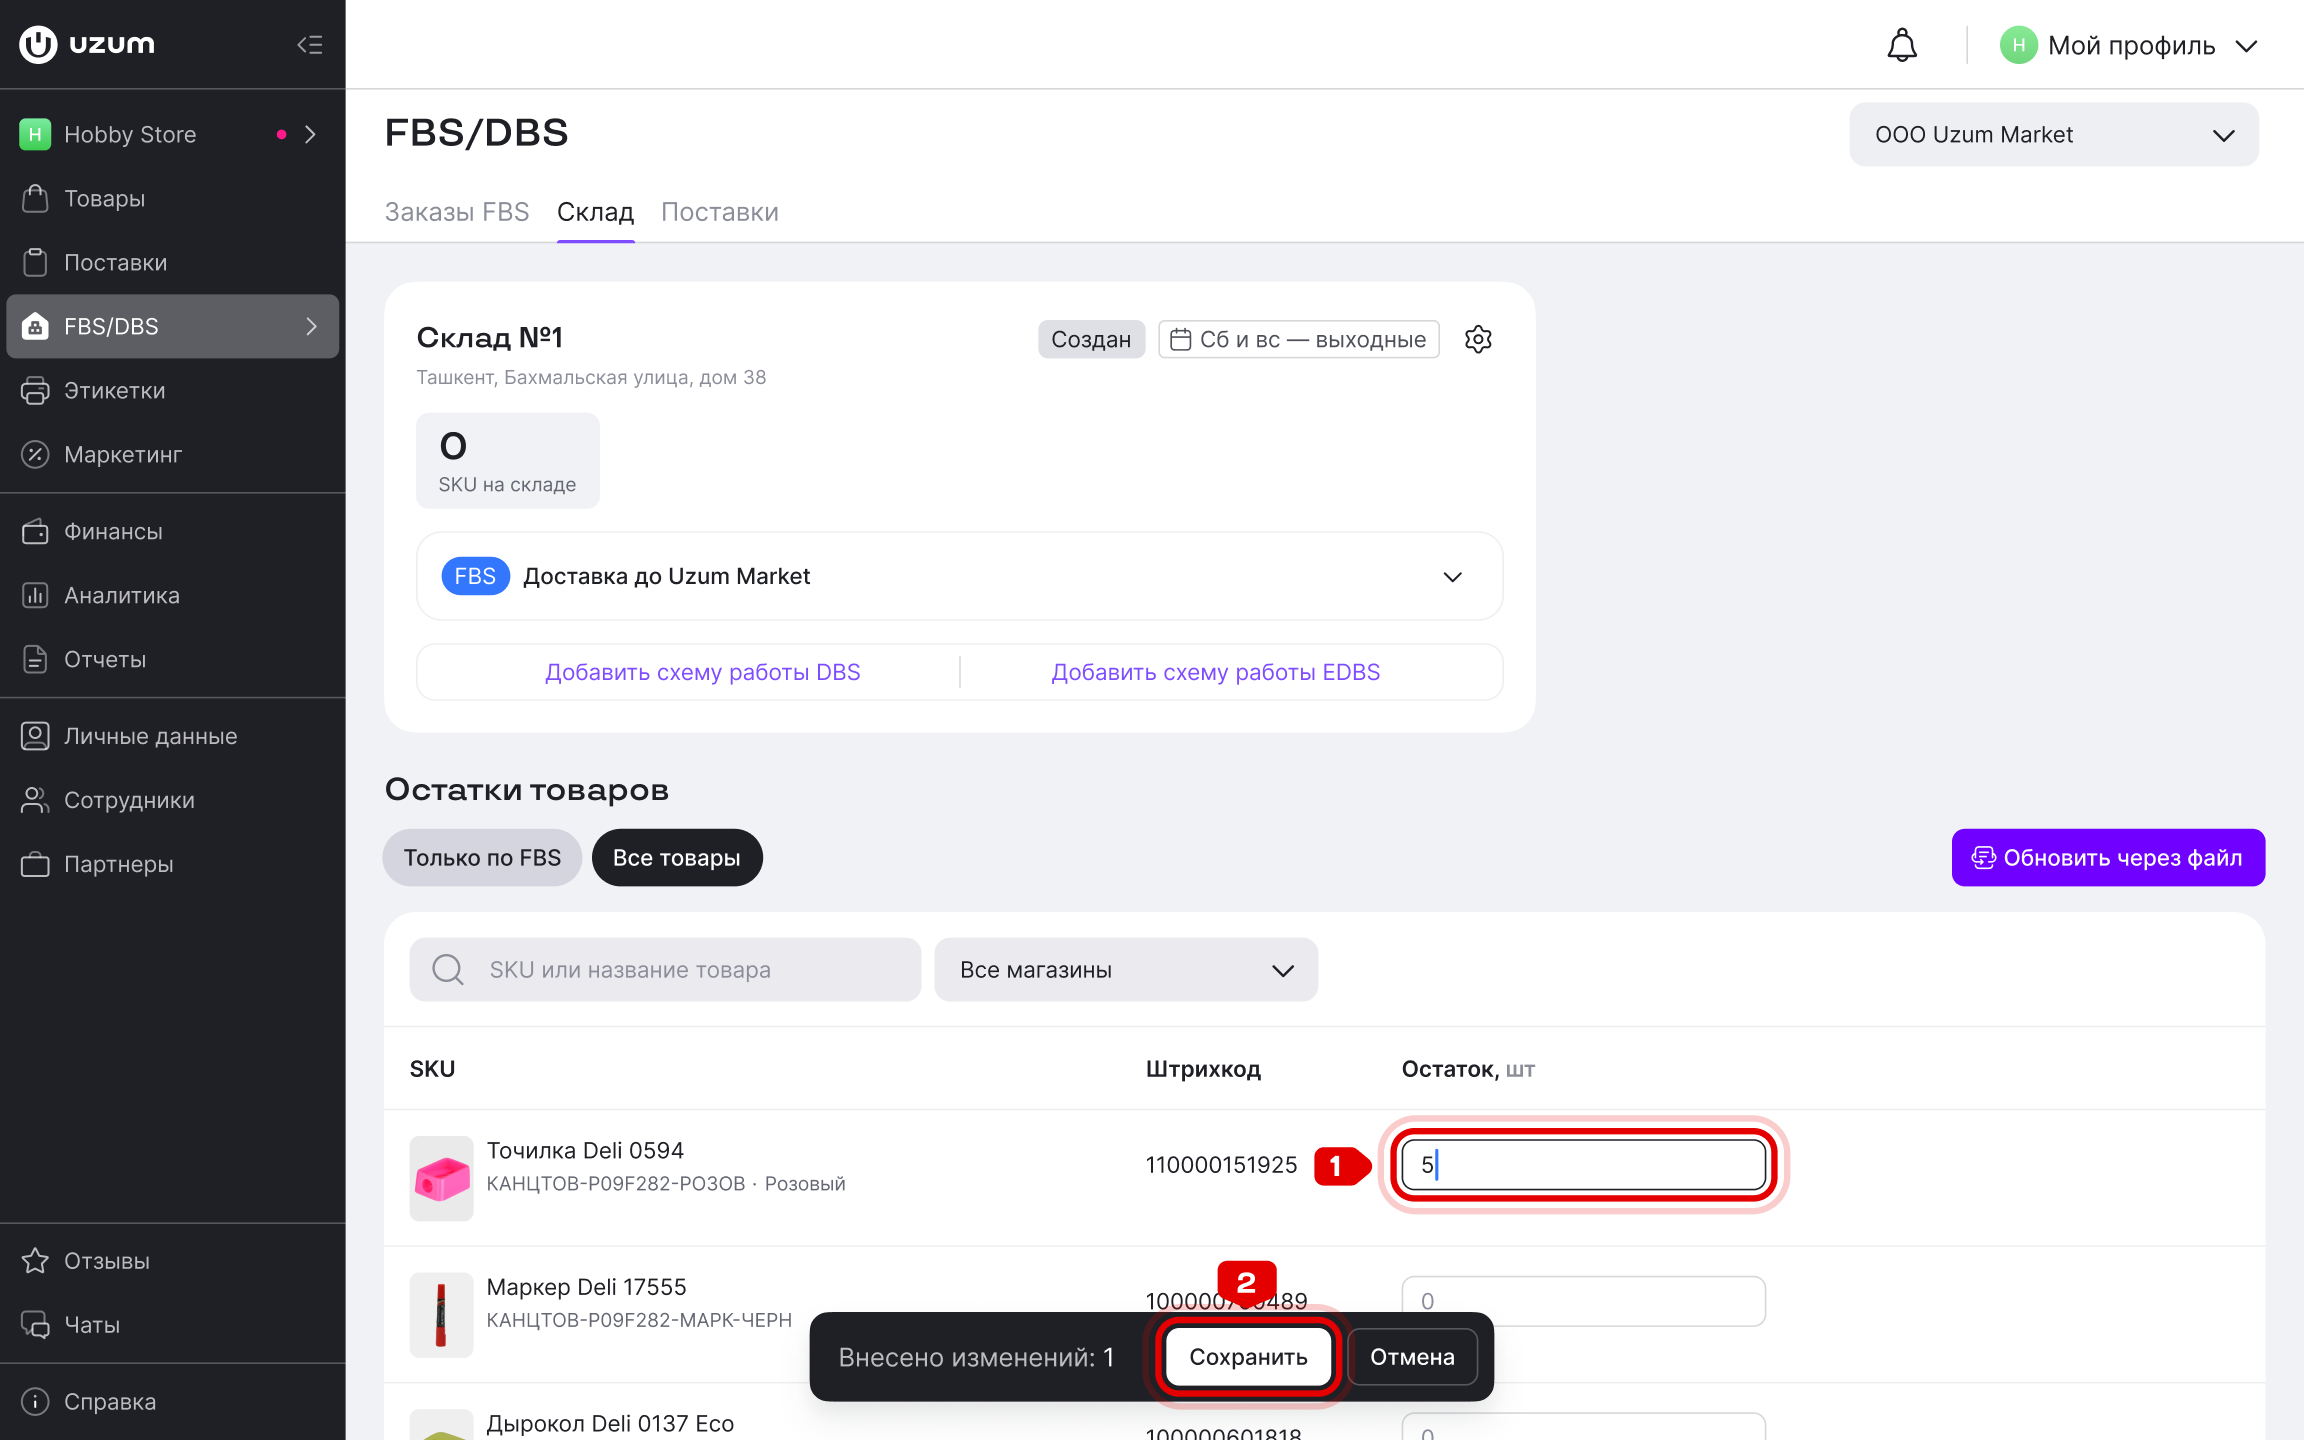Select the Только по FBS filter
This screenshot has width=2304, height=1440.
tap(482, 857)
